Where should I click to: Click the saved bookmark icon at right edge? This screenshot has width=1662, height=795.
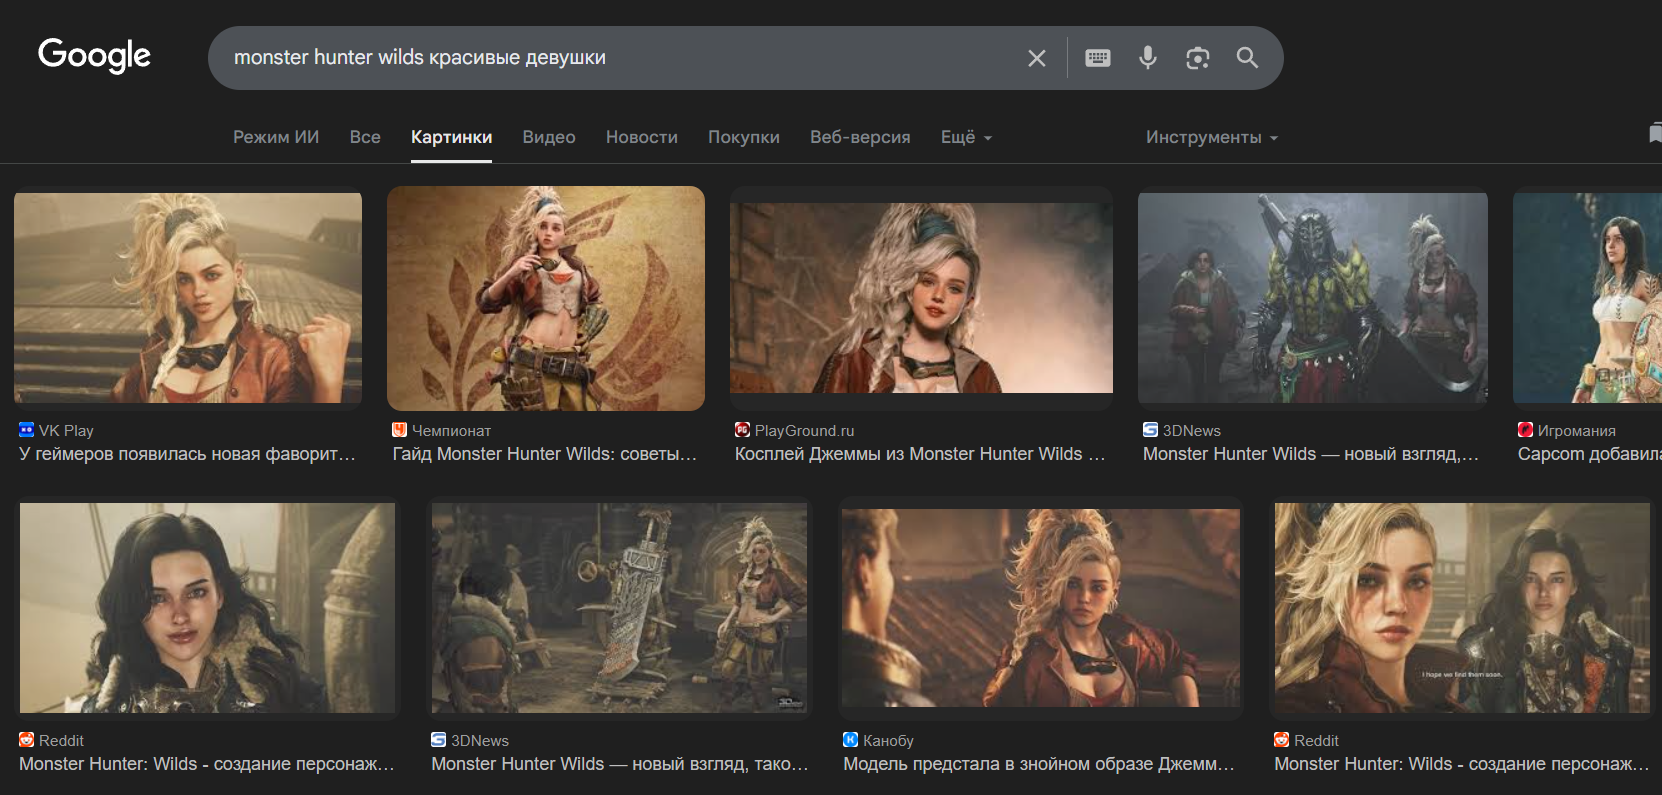click(x=1654, y=134)
